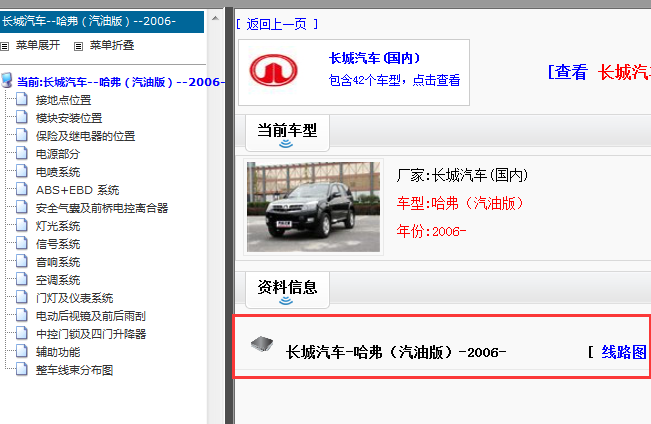This screenshot has height=424, width=651.
Task: Open 空调系统 entry
Action: (x=58, y=280)
